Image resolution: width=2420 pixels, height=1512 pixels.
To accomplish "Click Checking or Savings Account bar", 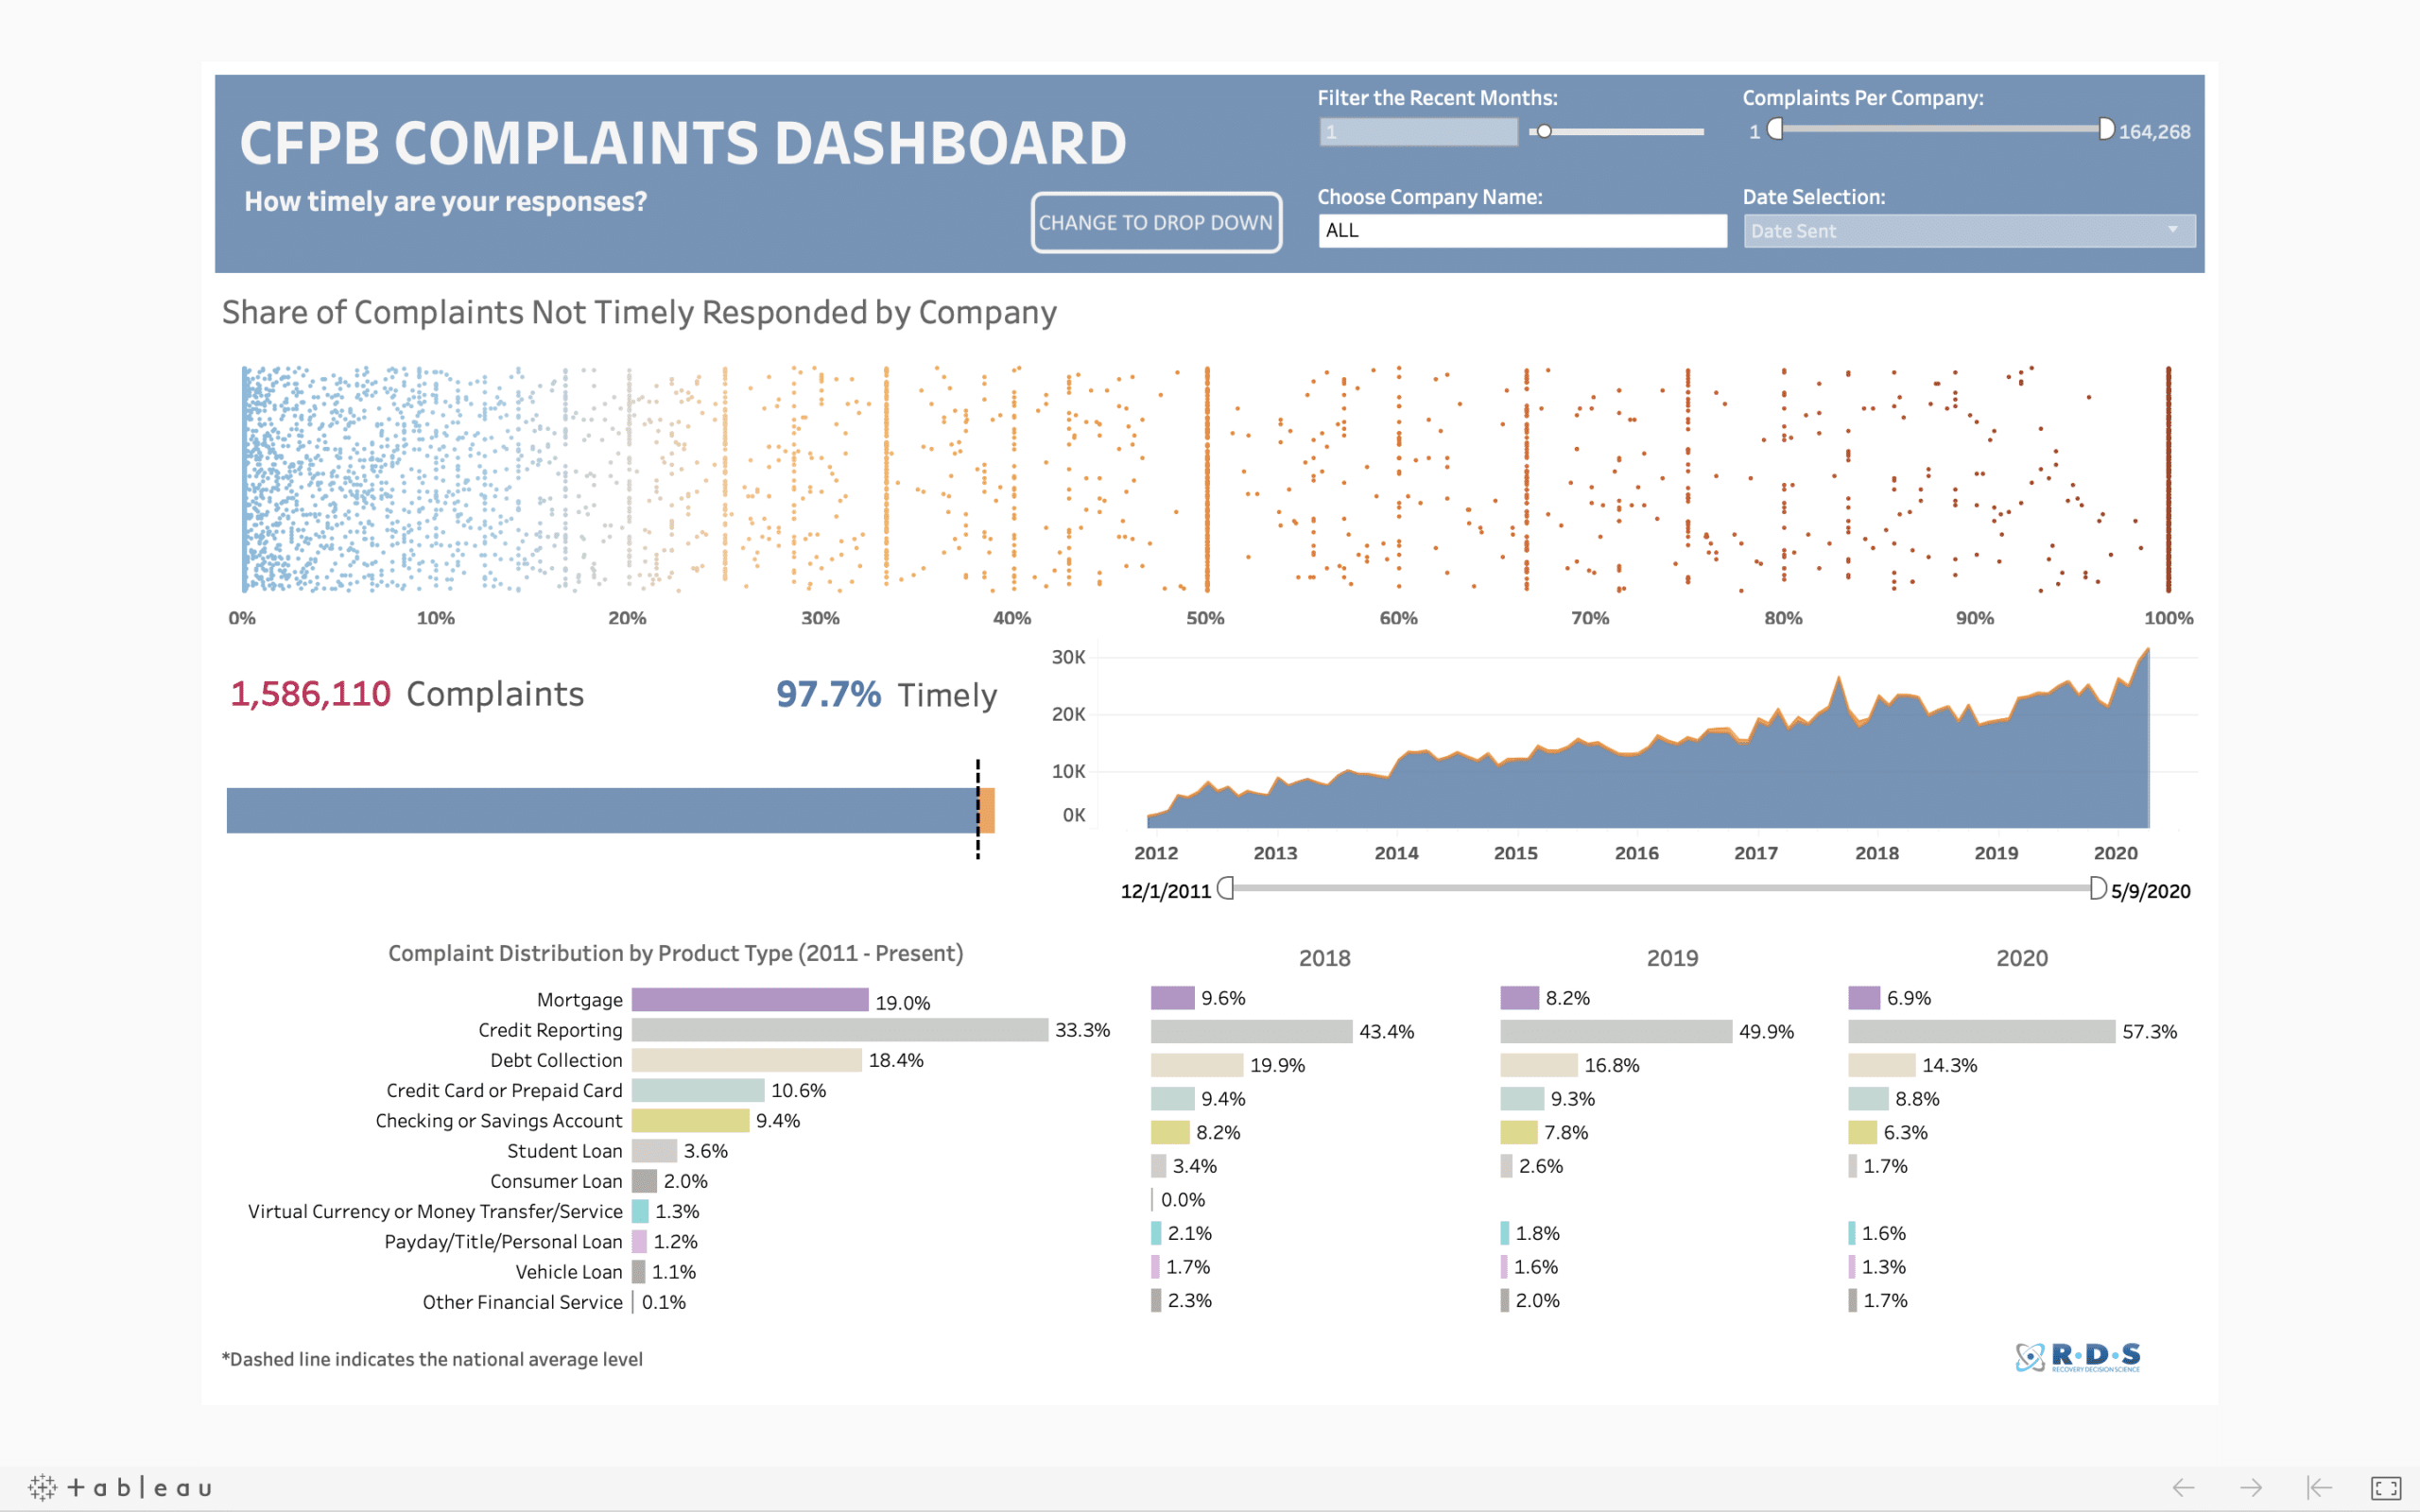I will pos(691,1120).
